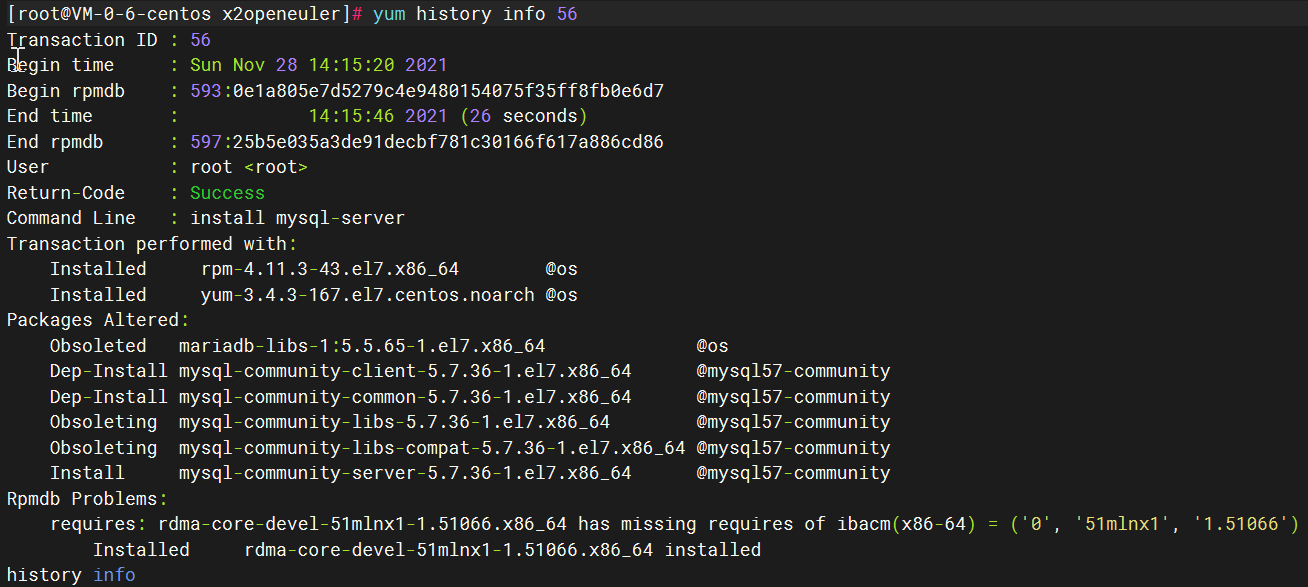Viewport: 1308px width, 587px height.
Task: Click the Transaction ID value 56
Action: [200, 40]
